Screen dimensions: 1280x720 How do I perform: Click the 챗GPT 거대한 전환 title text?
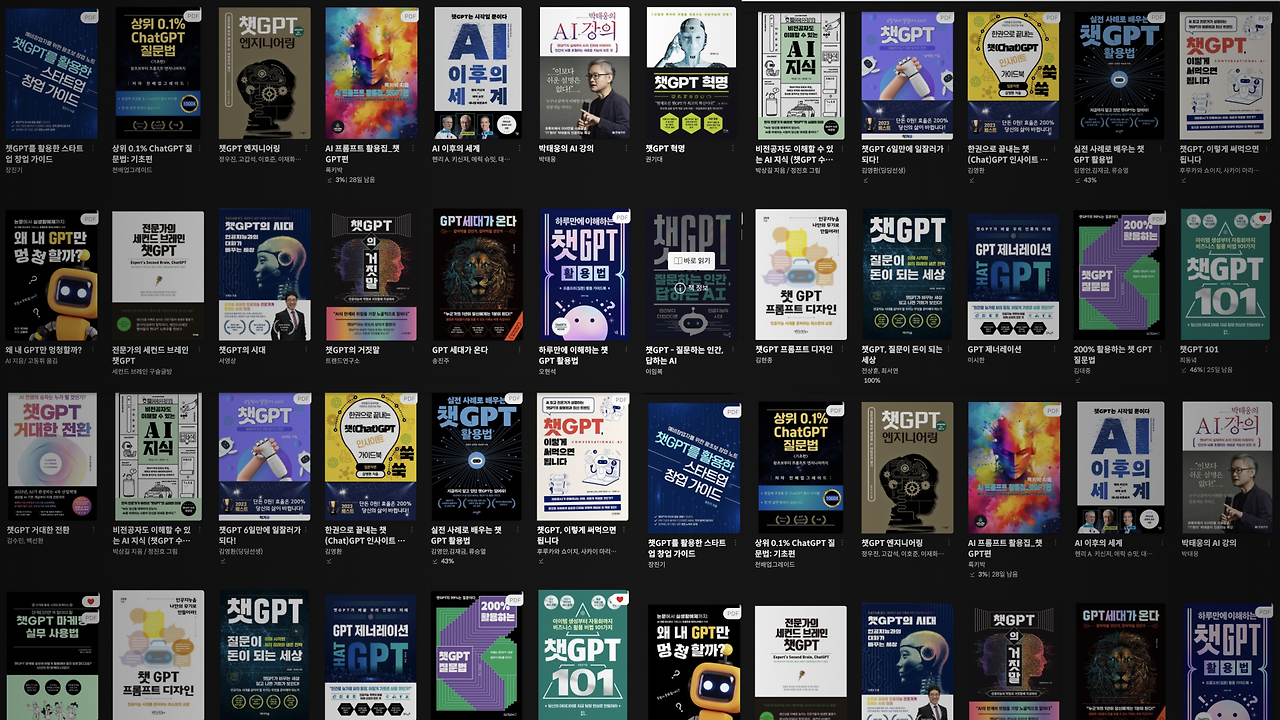[38, 530]
